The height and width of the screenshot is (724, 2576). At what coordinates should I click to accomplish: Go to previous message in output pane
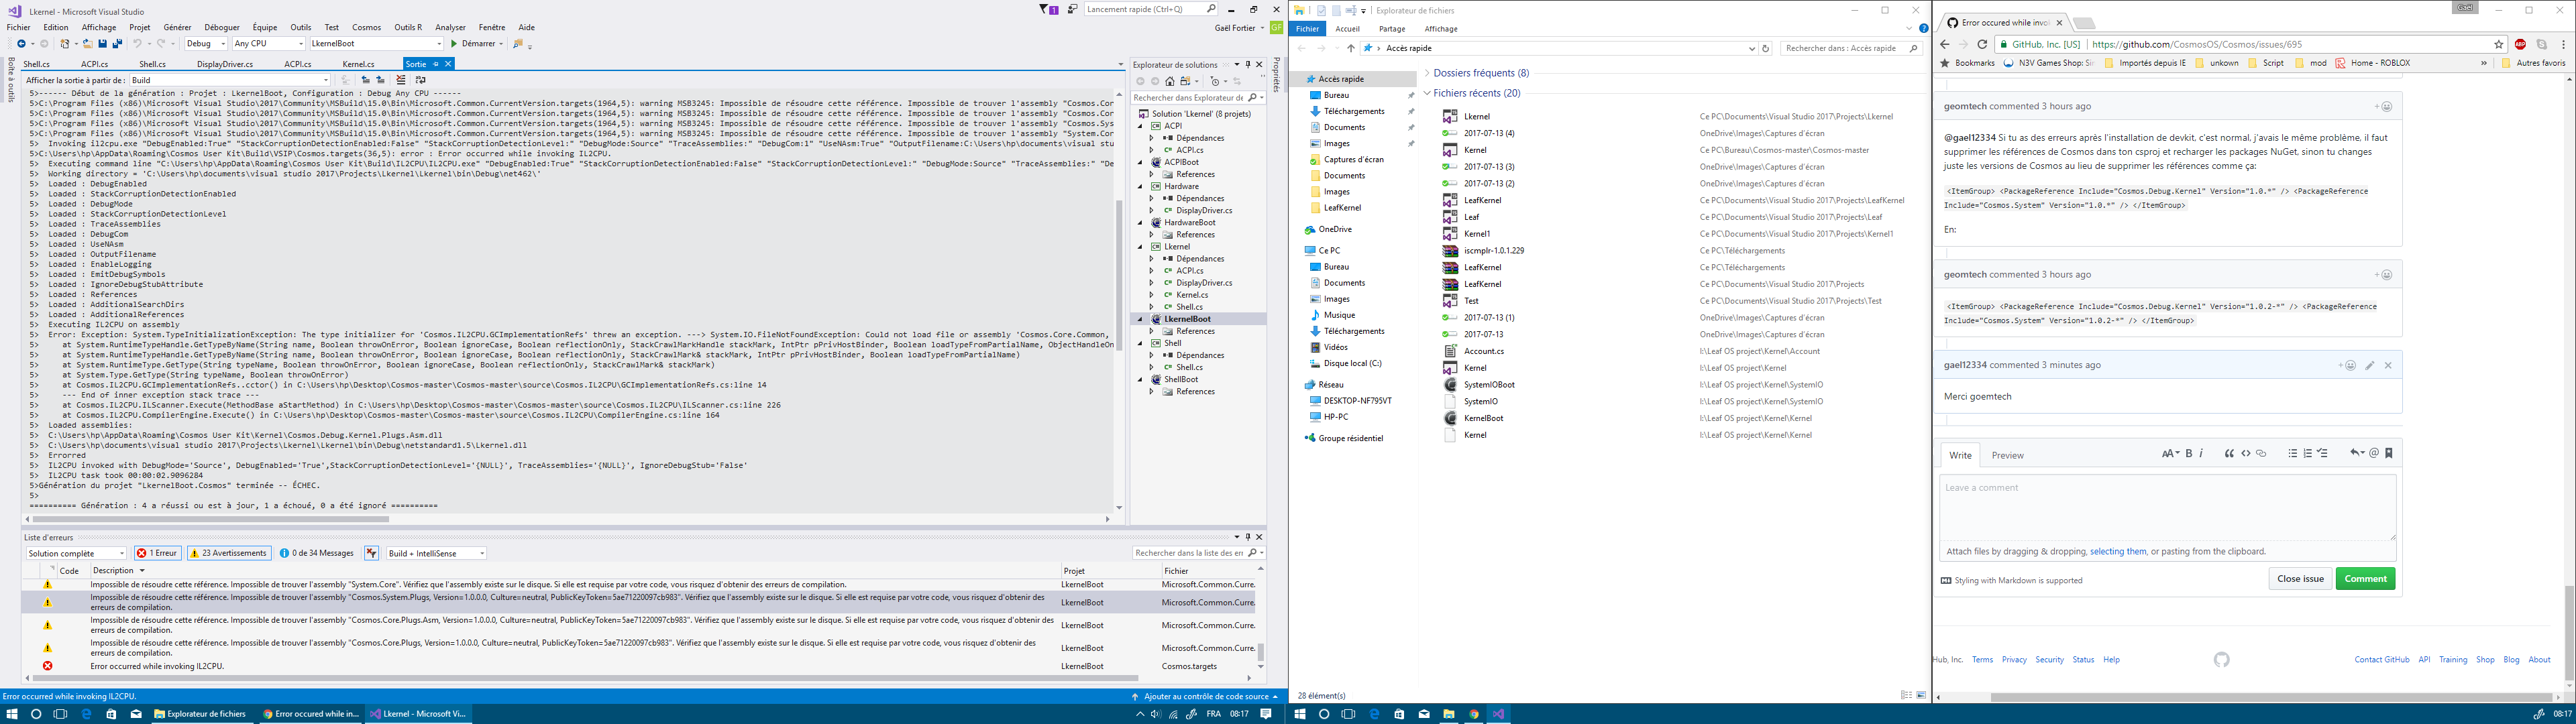click(366, 80)
